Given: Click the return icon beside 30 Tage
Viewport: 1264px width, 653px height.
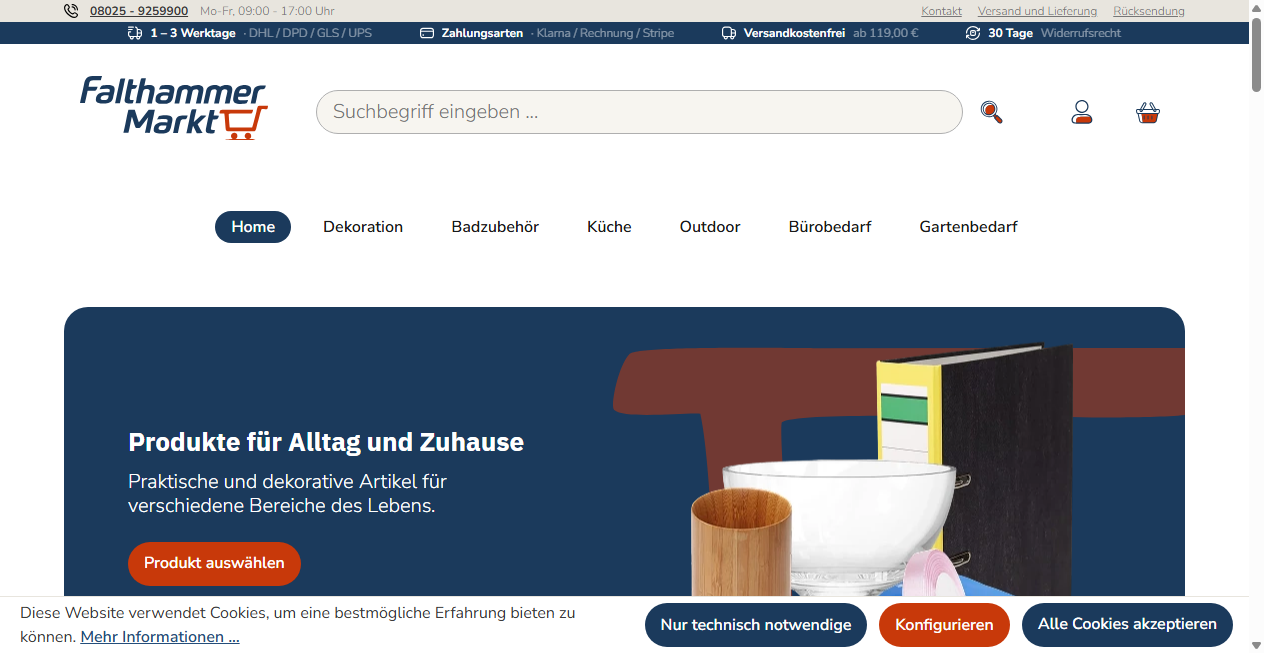Looking at the screenshot, I should click(973, 33).
